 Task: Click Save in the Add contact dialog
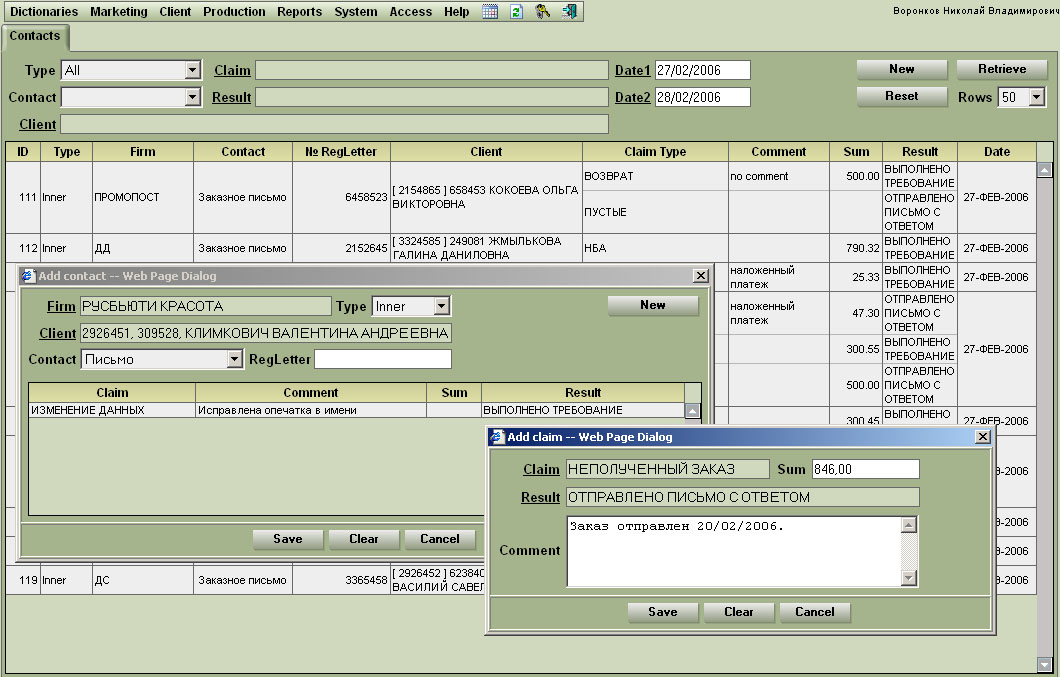(288, 539)
